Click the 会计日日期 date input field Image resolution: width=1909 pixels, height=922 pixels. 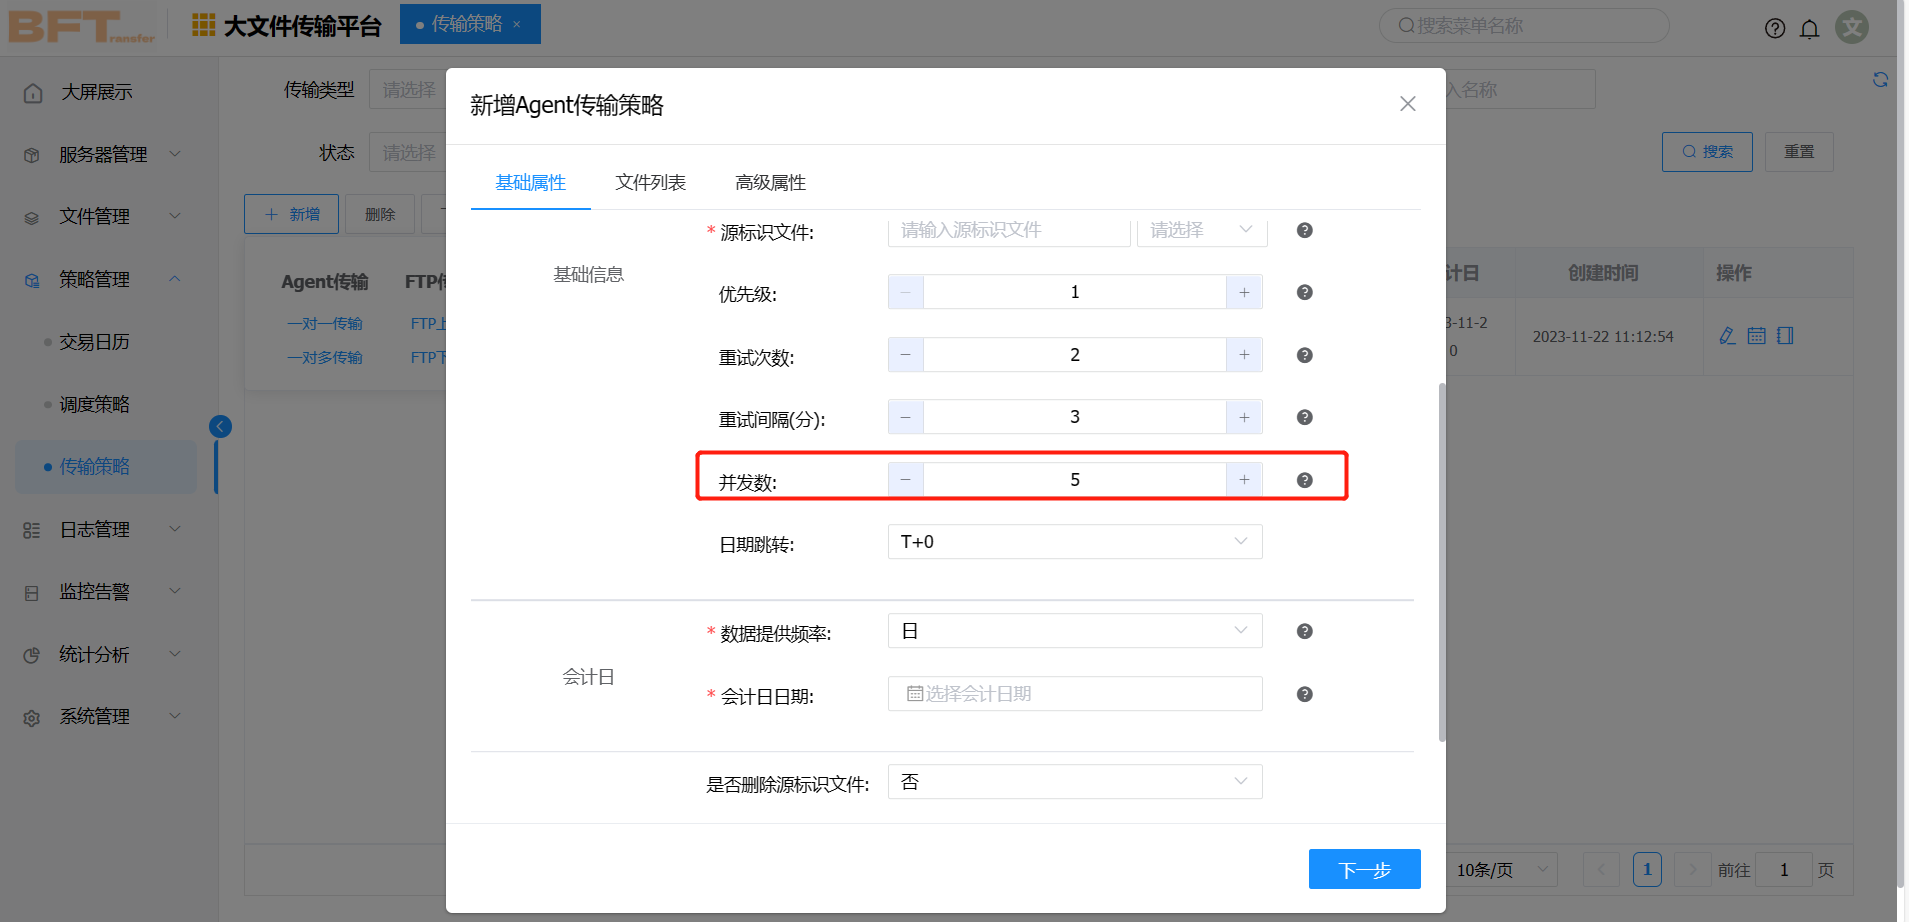(1074, 694)
